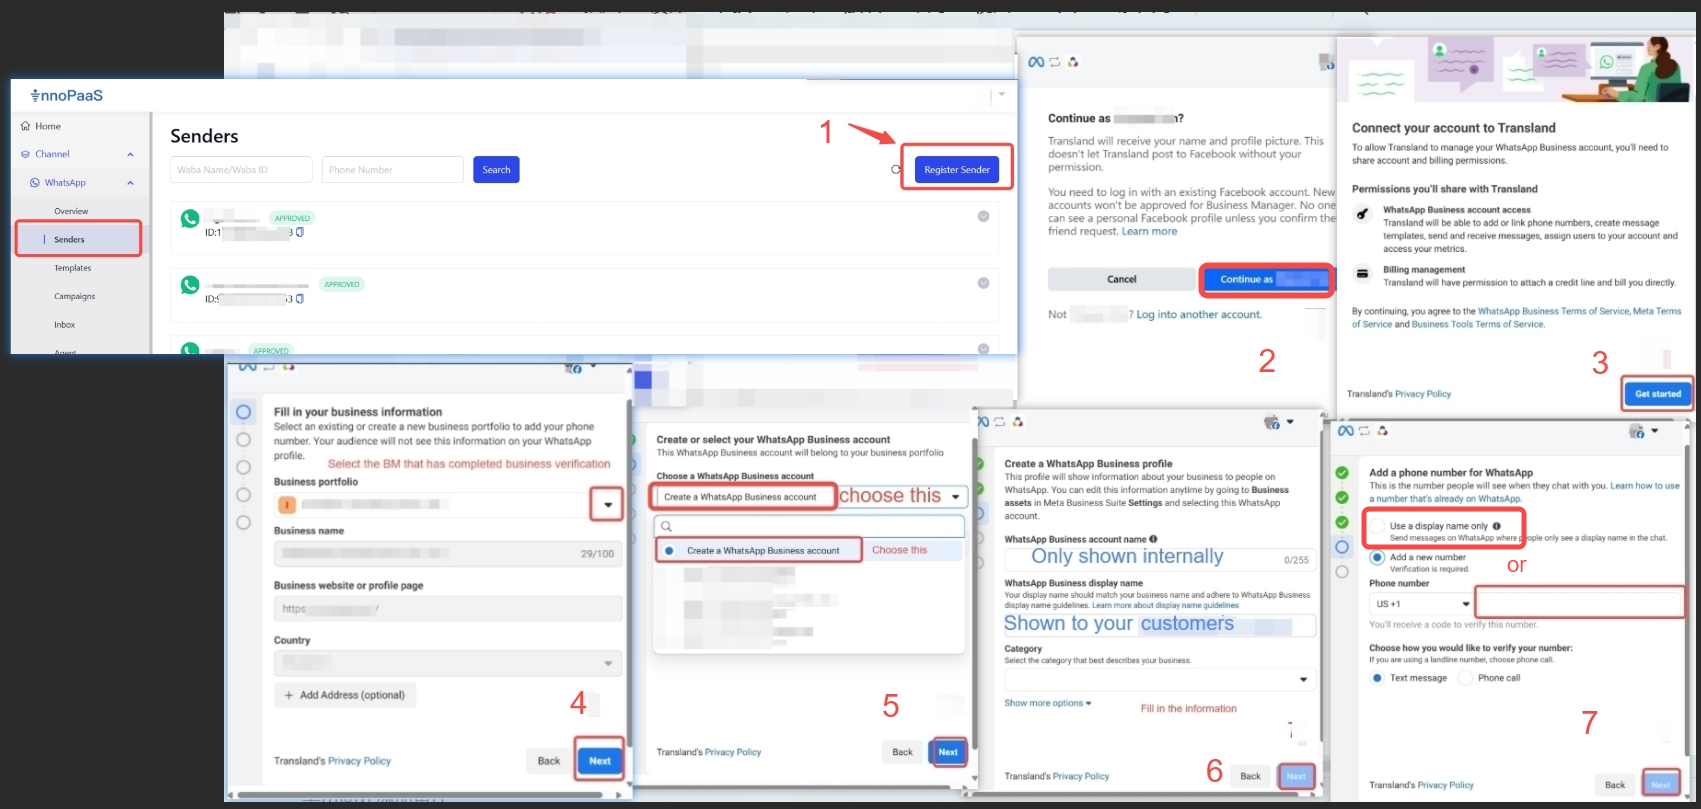Viewport: 1701px width, 809px height.
Task: Collapse the Channel section in sidebar
Action: coord(130,154)
